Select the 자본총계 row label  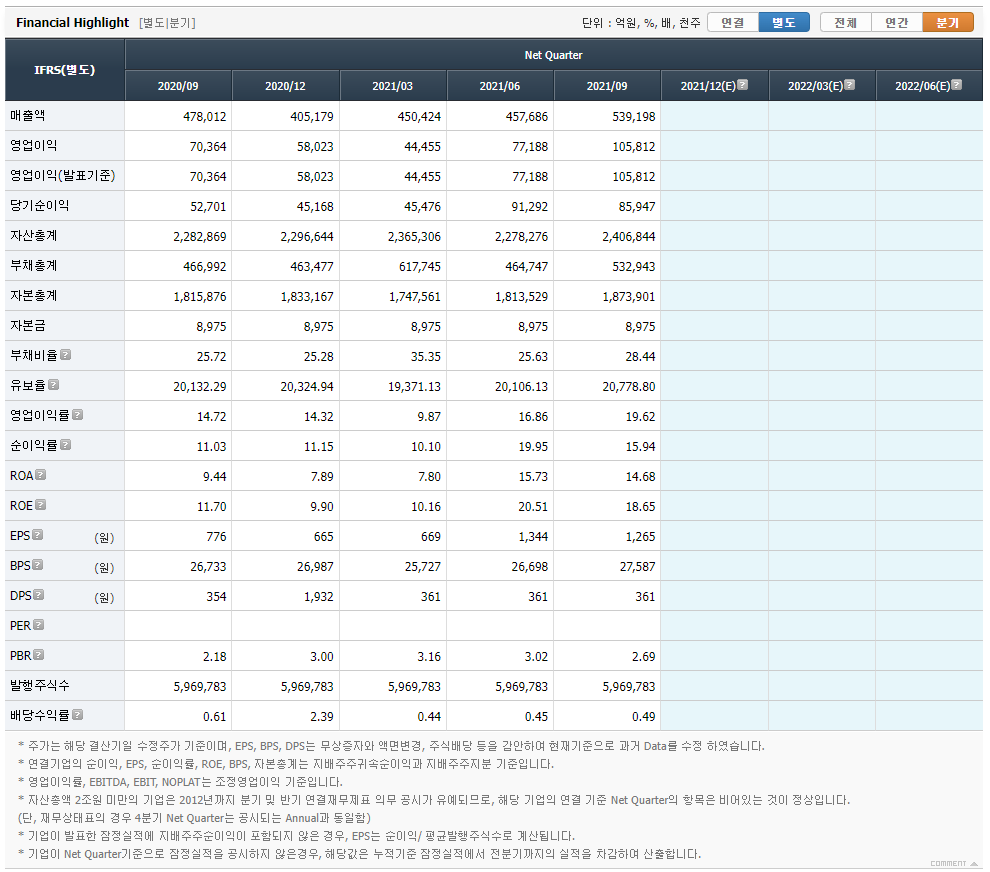coord(33,296)
